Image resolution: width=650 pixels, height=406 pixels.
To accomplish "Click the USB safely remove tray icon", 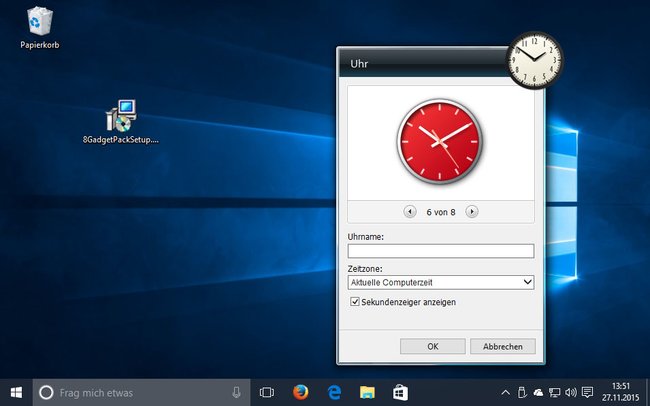I will (x=522, y=392).
